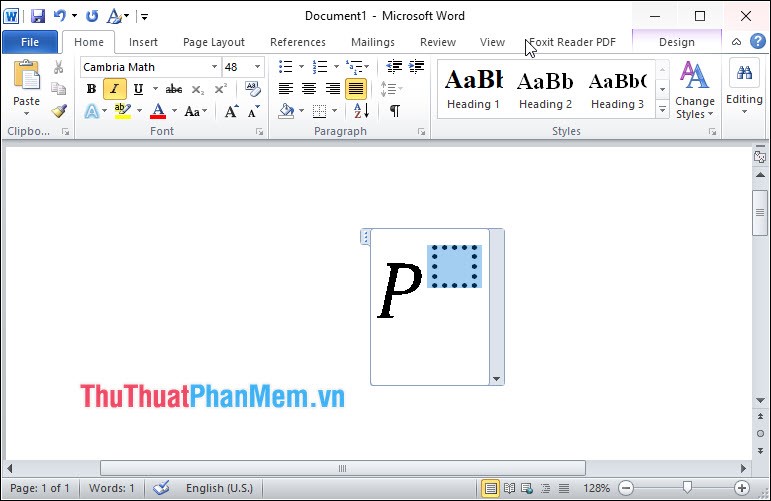Open the equation options dropdown arrow

[x=496, y=379]
